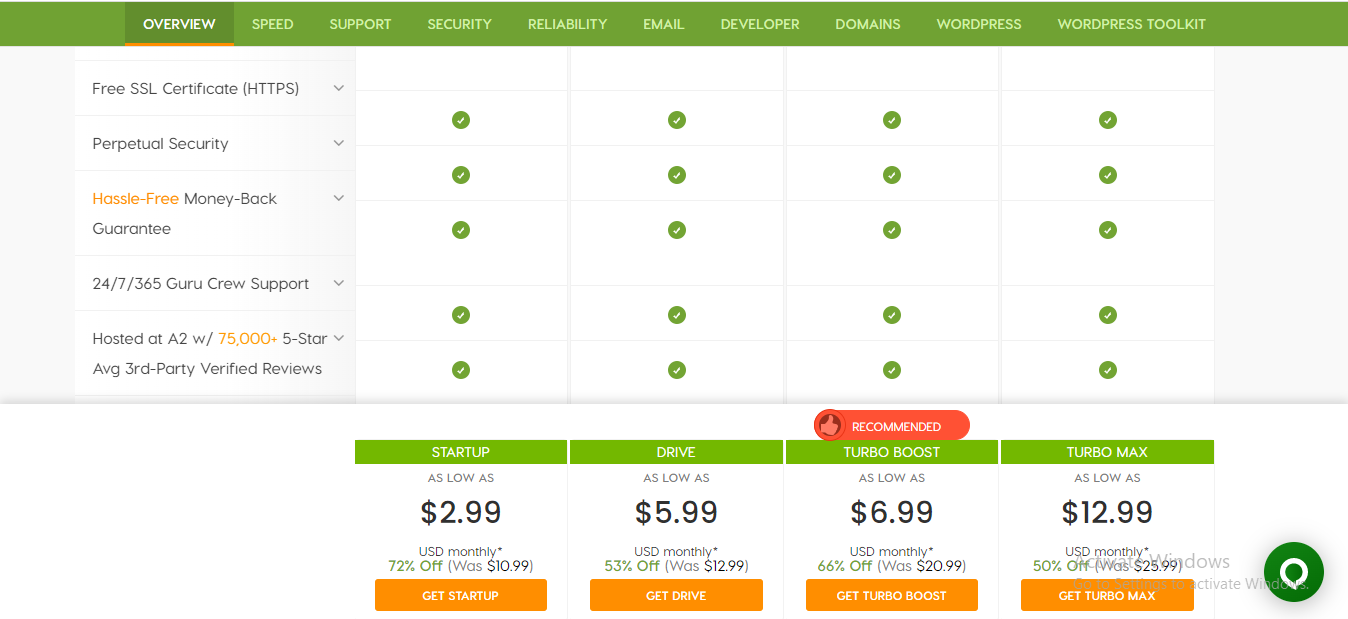The image size is (1348, 619).
Task: Click the Get Drive button
Action: tap(676, 595)
